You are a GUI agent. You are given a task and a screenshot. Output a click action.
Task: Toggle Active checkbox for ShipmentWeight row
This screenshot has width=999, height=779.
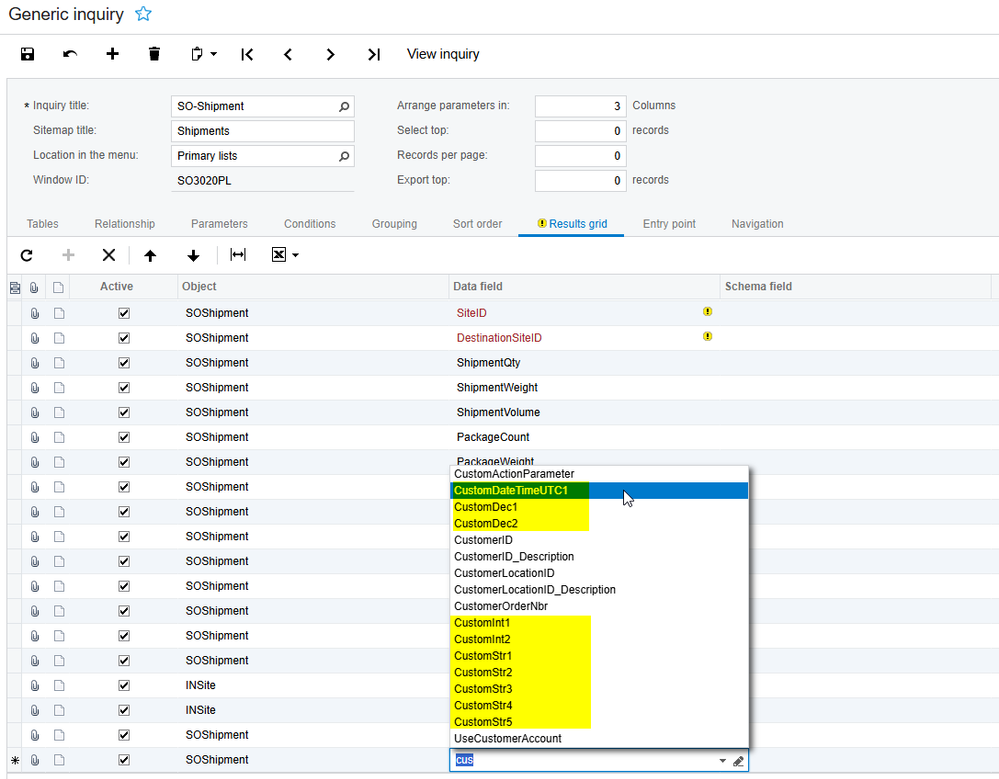(x=124, y=388)
